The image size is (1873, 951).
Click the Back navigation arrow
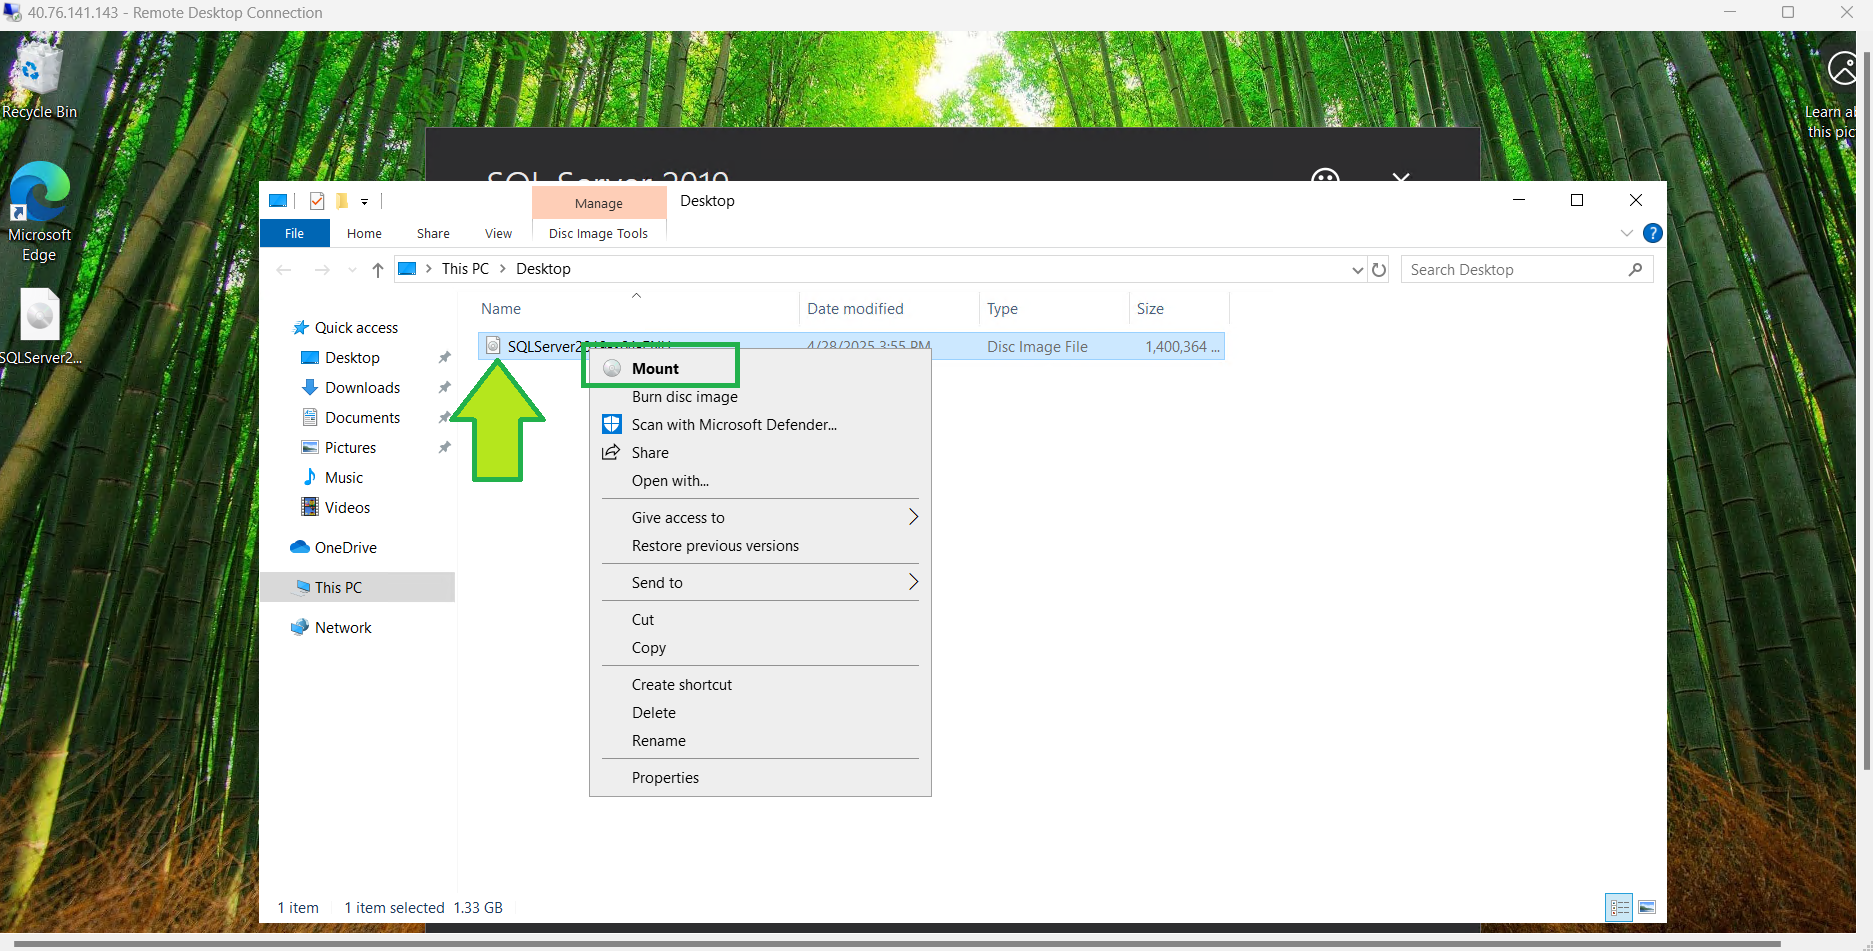(284, 269)
